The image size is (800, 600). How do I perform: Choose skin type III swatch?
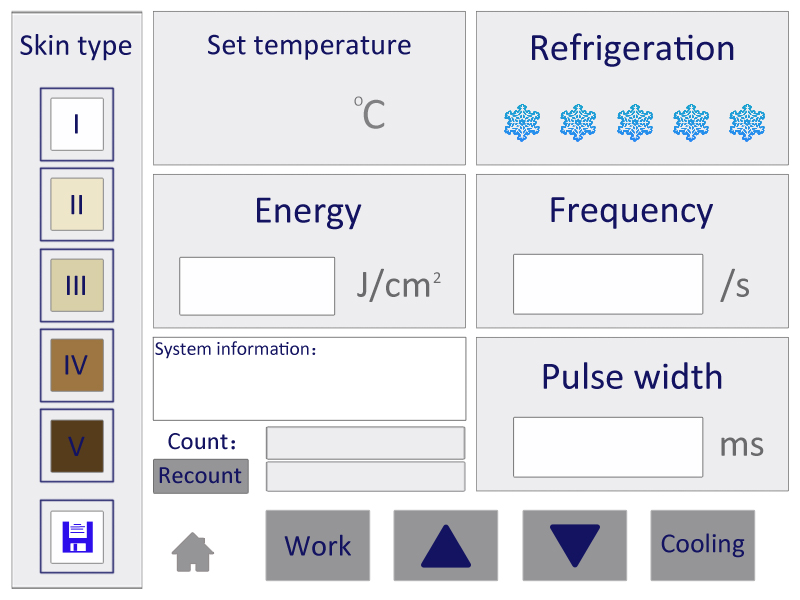click(77, 285)
